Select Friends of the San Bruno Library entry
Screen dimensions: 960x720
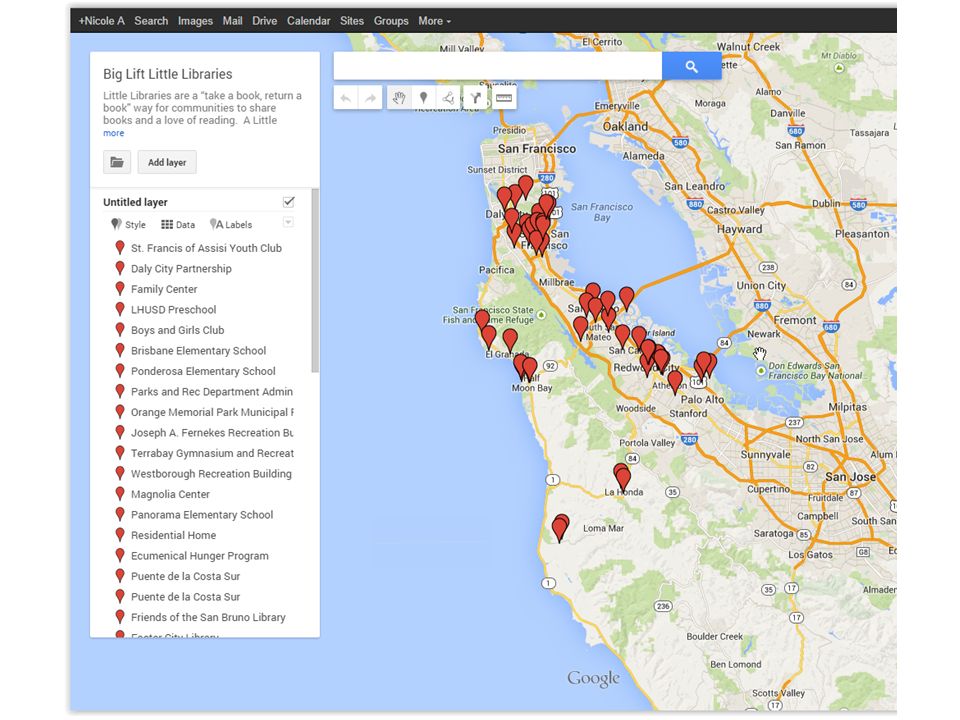coord(208,617)
